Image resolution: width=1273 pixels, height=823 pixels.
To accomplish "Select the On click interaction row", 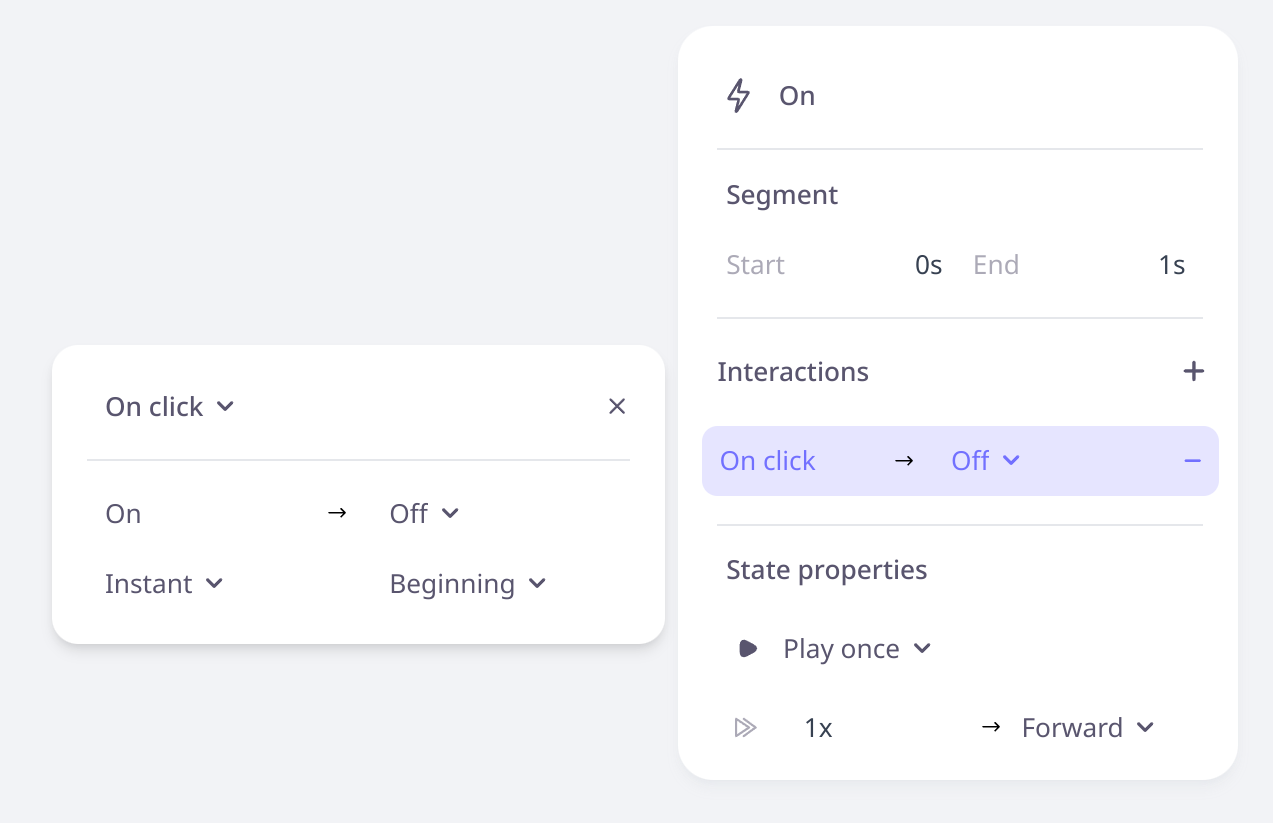I will pos(800,461).
